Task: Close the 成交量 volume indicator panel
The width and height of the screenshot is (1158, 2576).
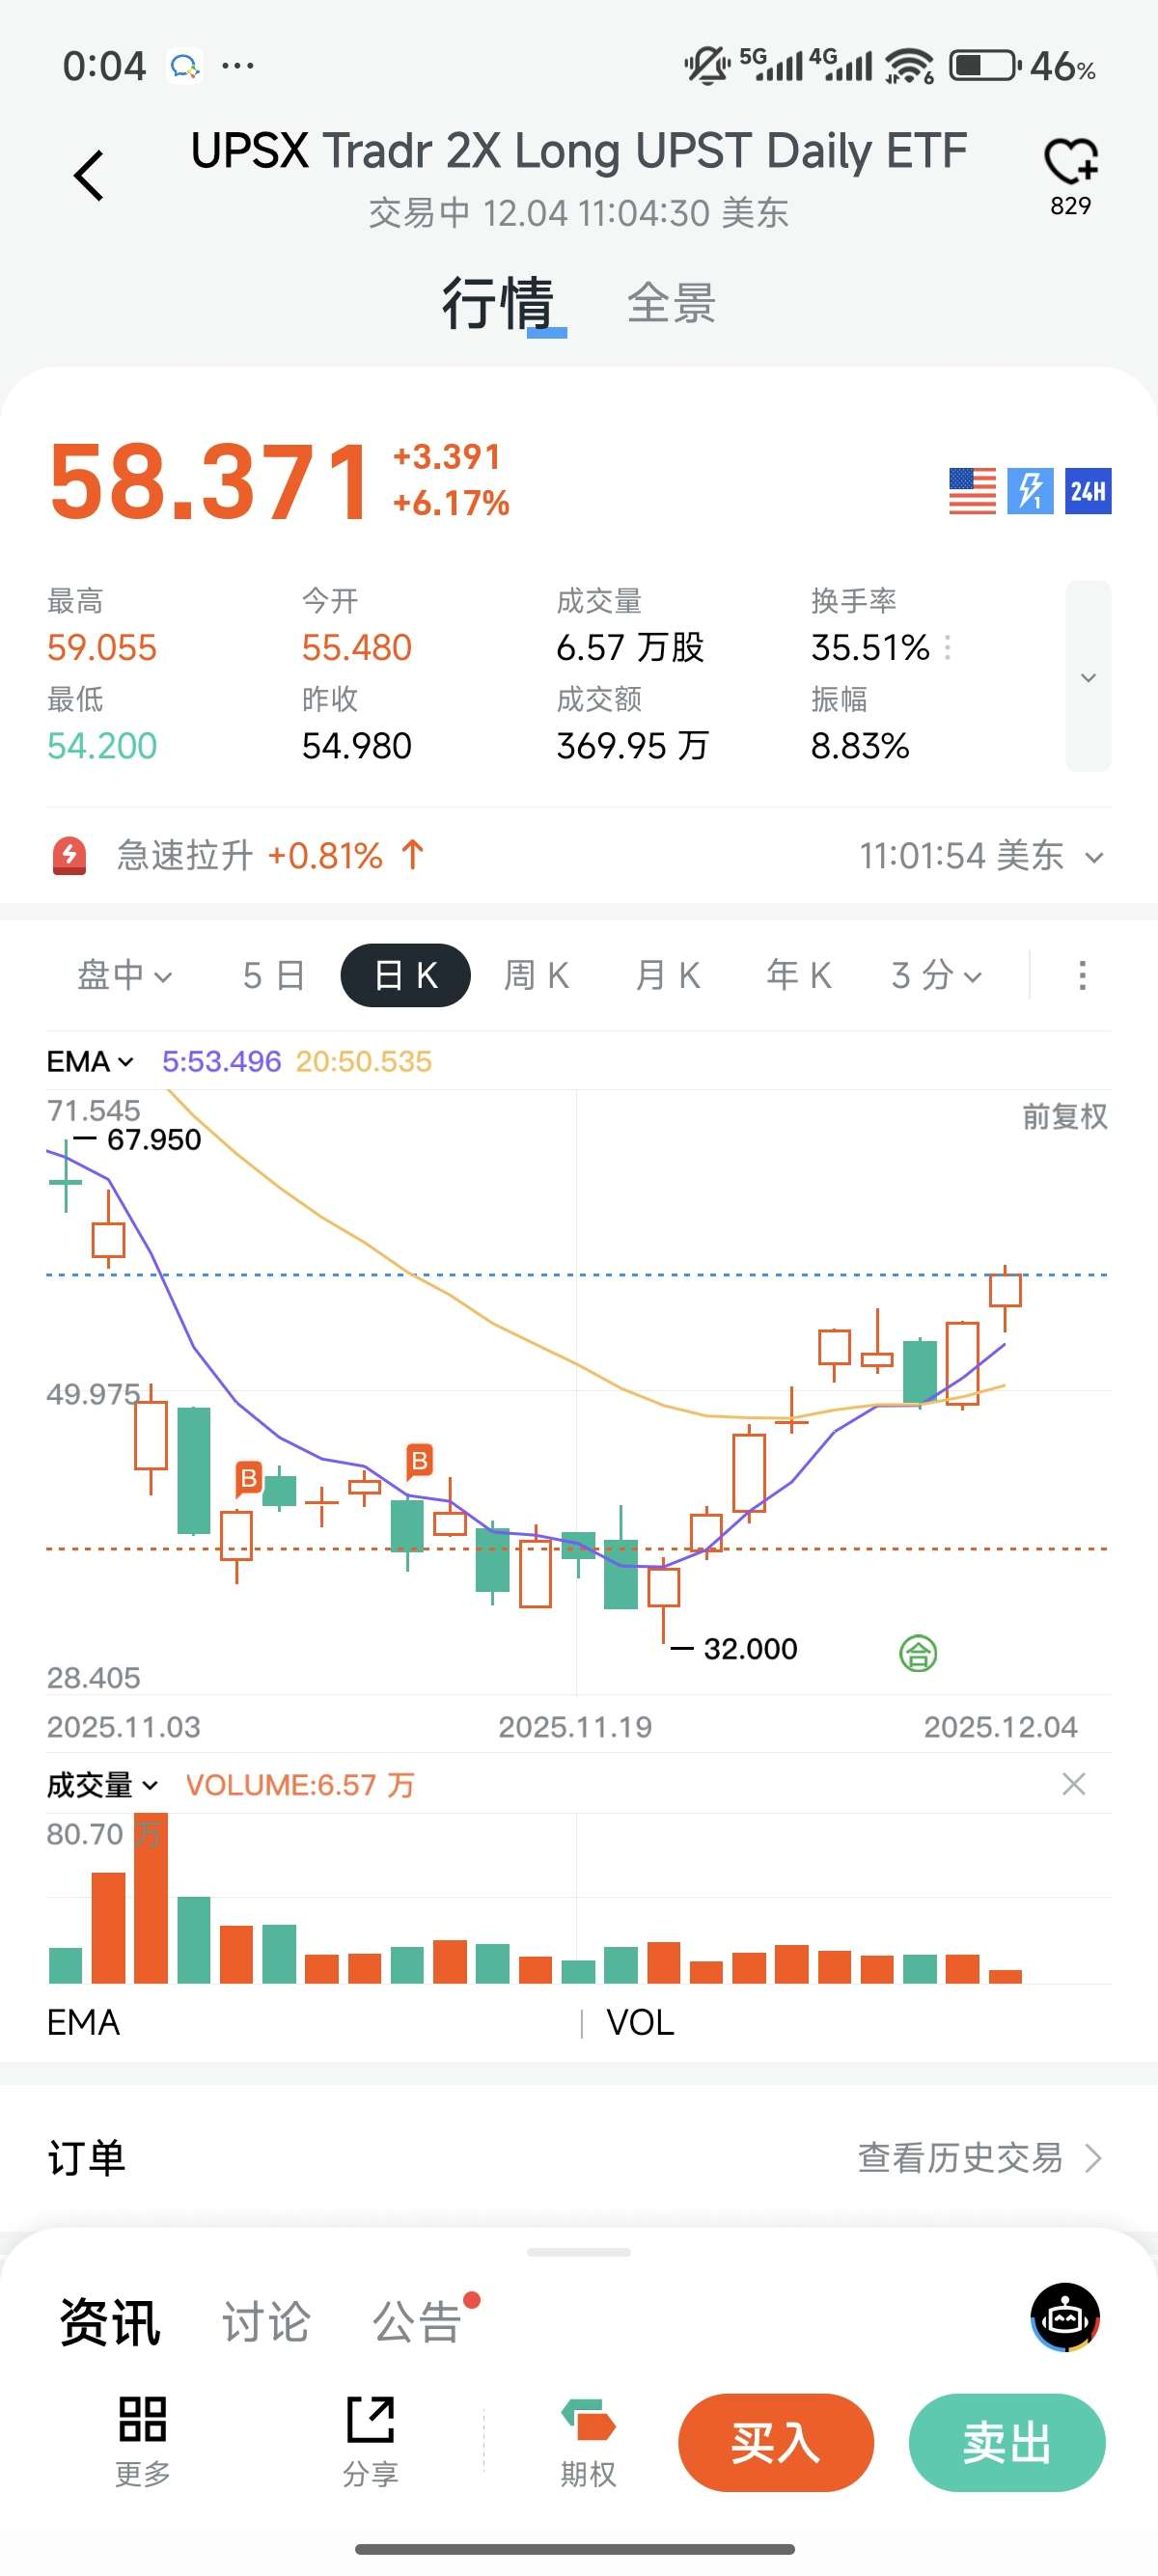Action: 1073,1784
